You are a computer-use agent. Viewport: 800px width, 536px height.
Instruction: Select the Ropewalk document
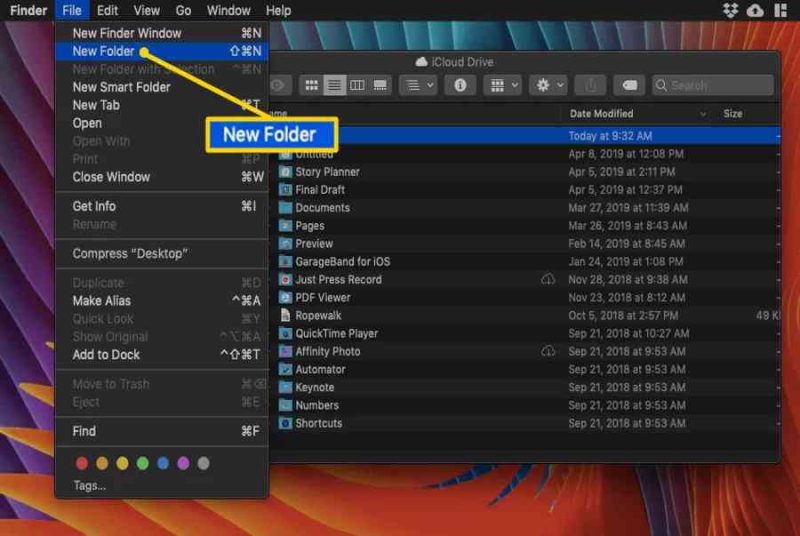pyautogui.click(x=525, y=315)
